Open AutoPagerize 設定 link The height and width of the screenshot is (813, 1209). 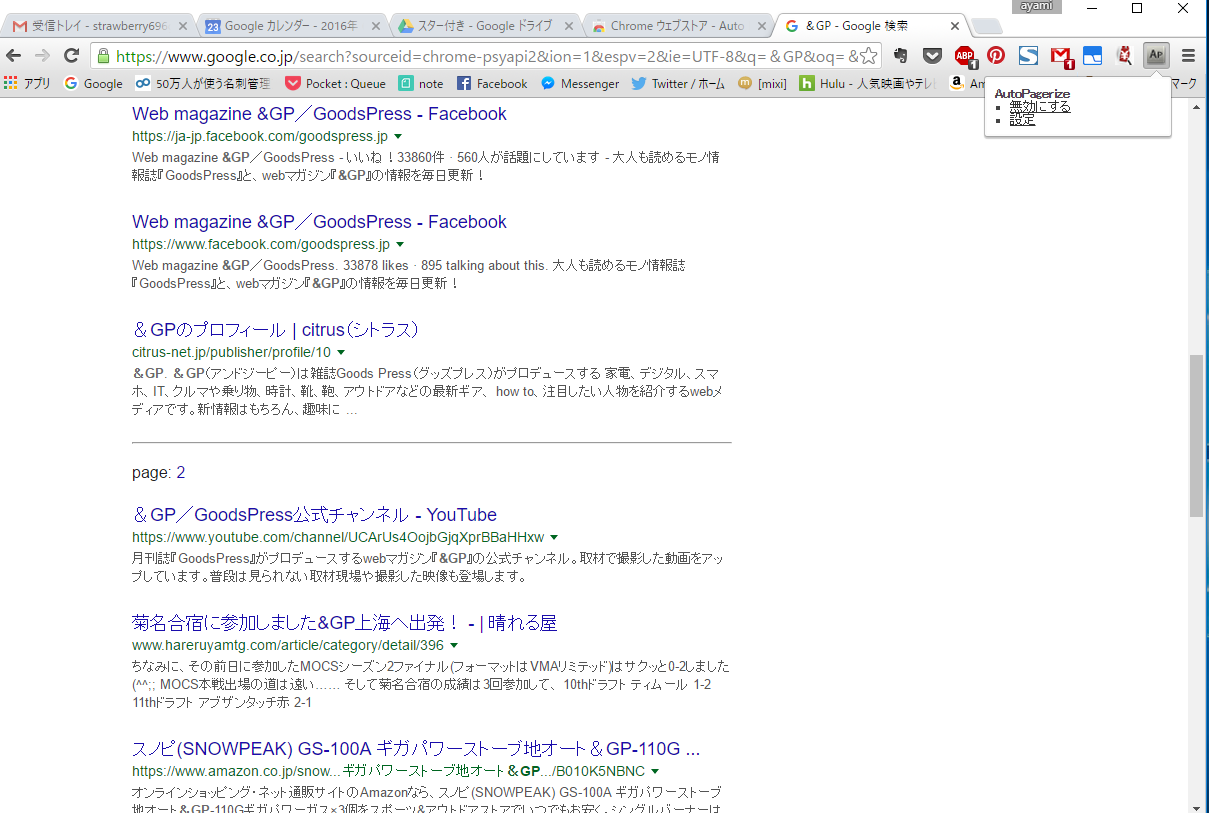point(1022,120)
